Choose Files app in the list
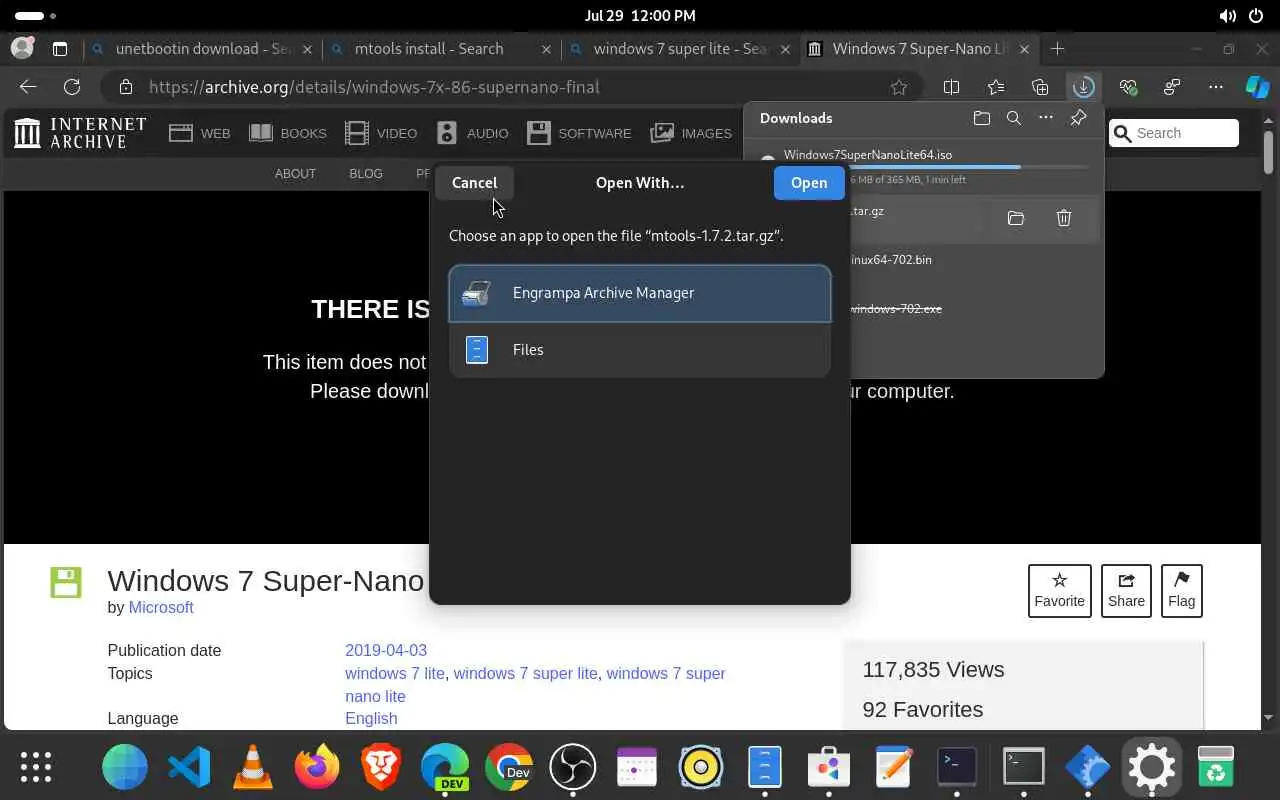 (x=640, y=350)
